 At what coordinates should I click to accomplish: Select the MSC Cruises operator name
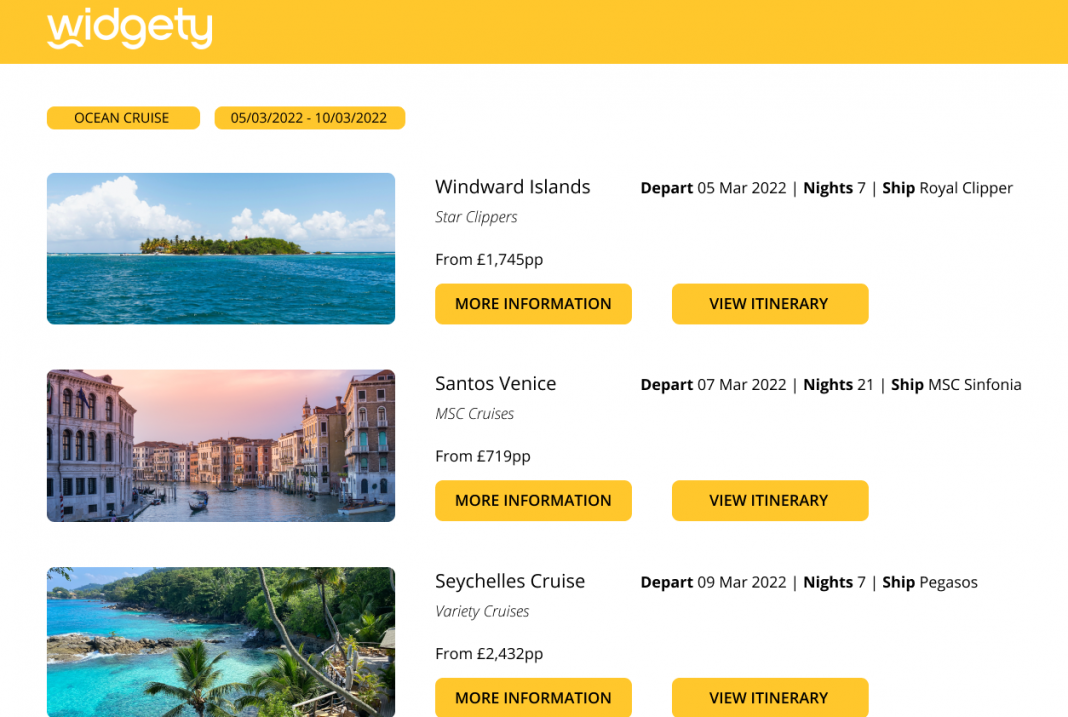474,413
